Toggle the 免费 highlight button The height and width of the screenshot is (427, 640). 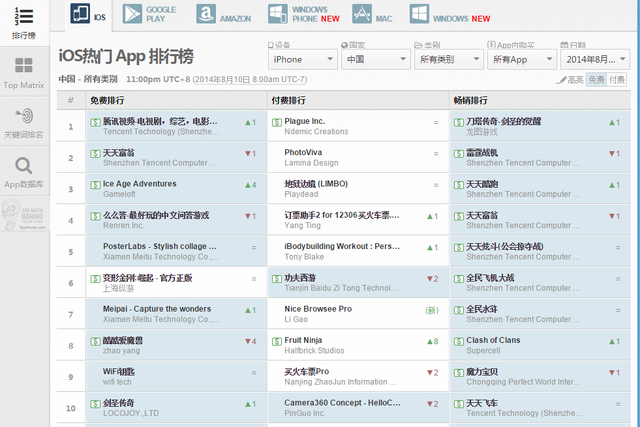[596, 80]
